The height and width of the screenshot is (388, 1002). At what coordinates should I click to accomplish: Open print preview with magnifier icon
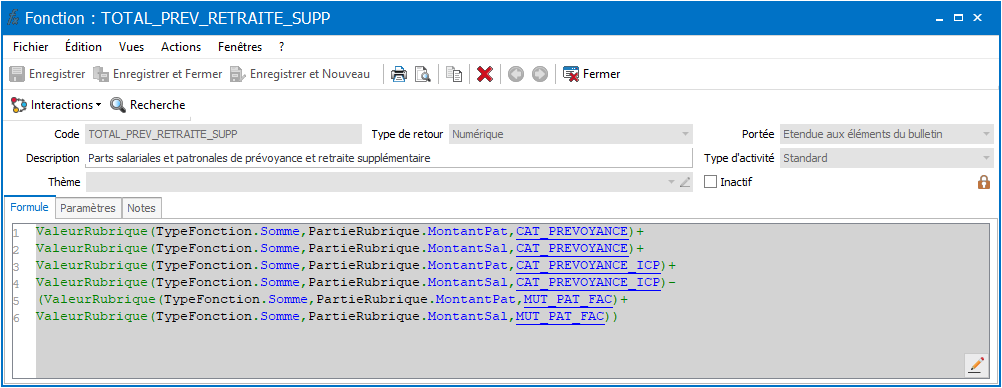coord(423,74)
